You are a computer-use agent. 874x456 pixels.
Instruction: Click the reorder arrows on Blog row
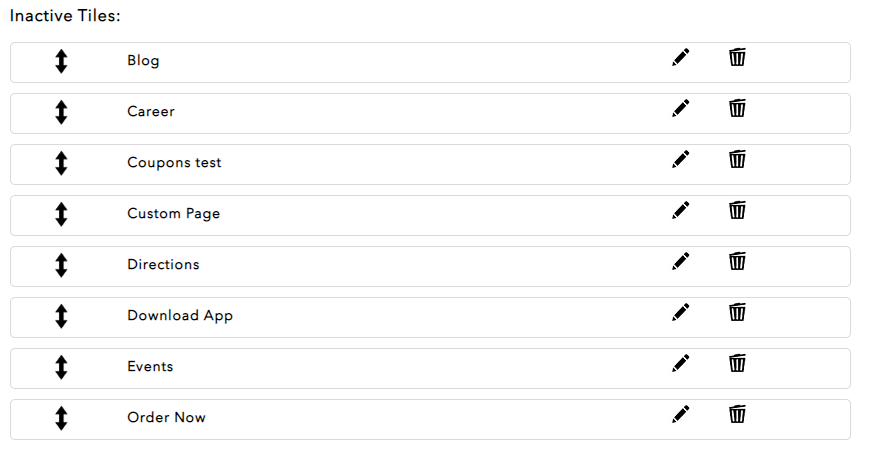(61, 62)
